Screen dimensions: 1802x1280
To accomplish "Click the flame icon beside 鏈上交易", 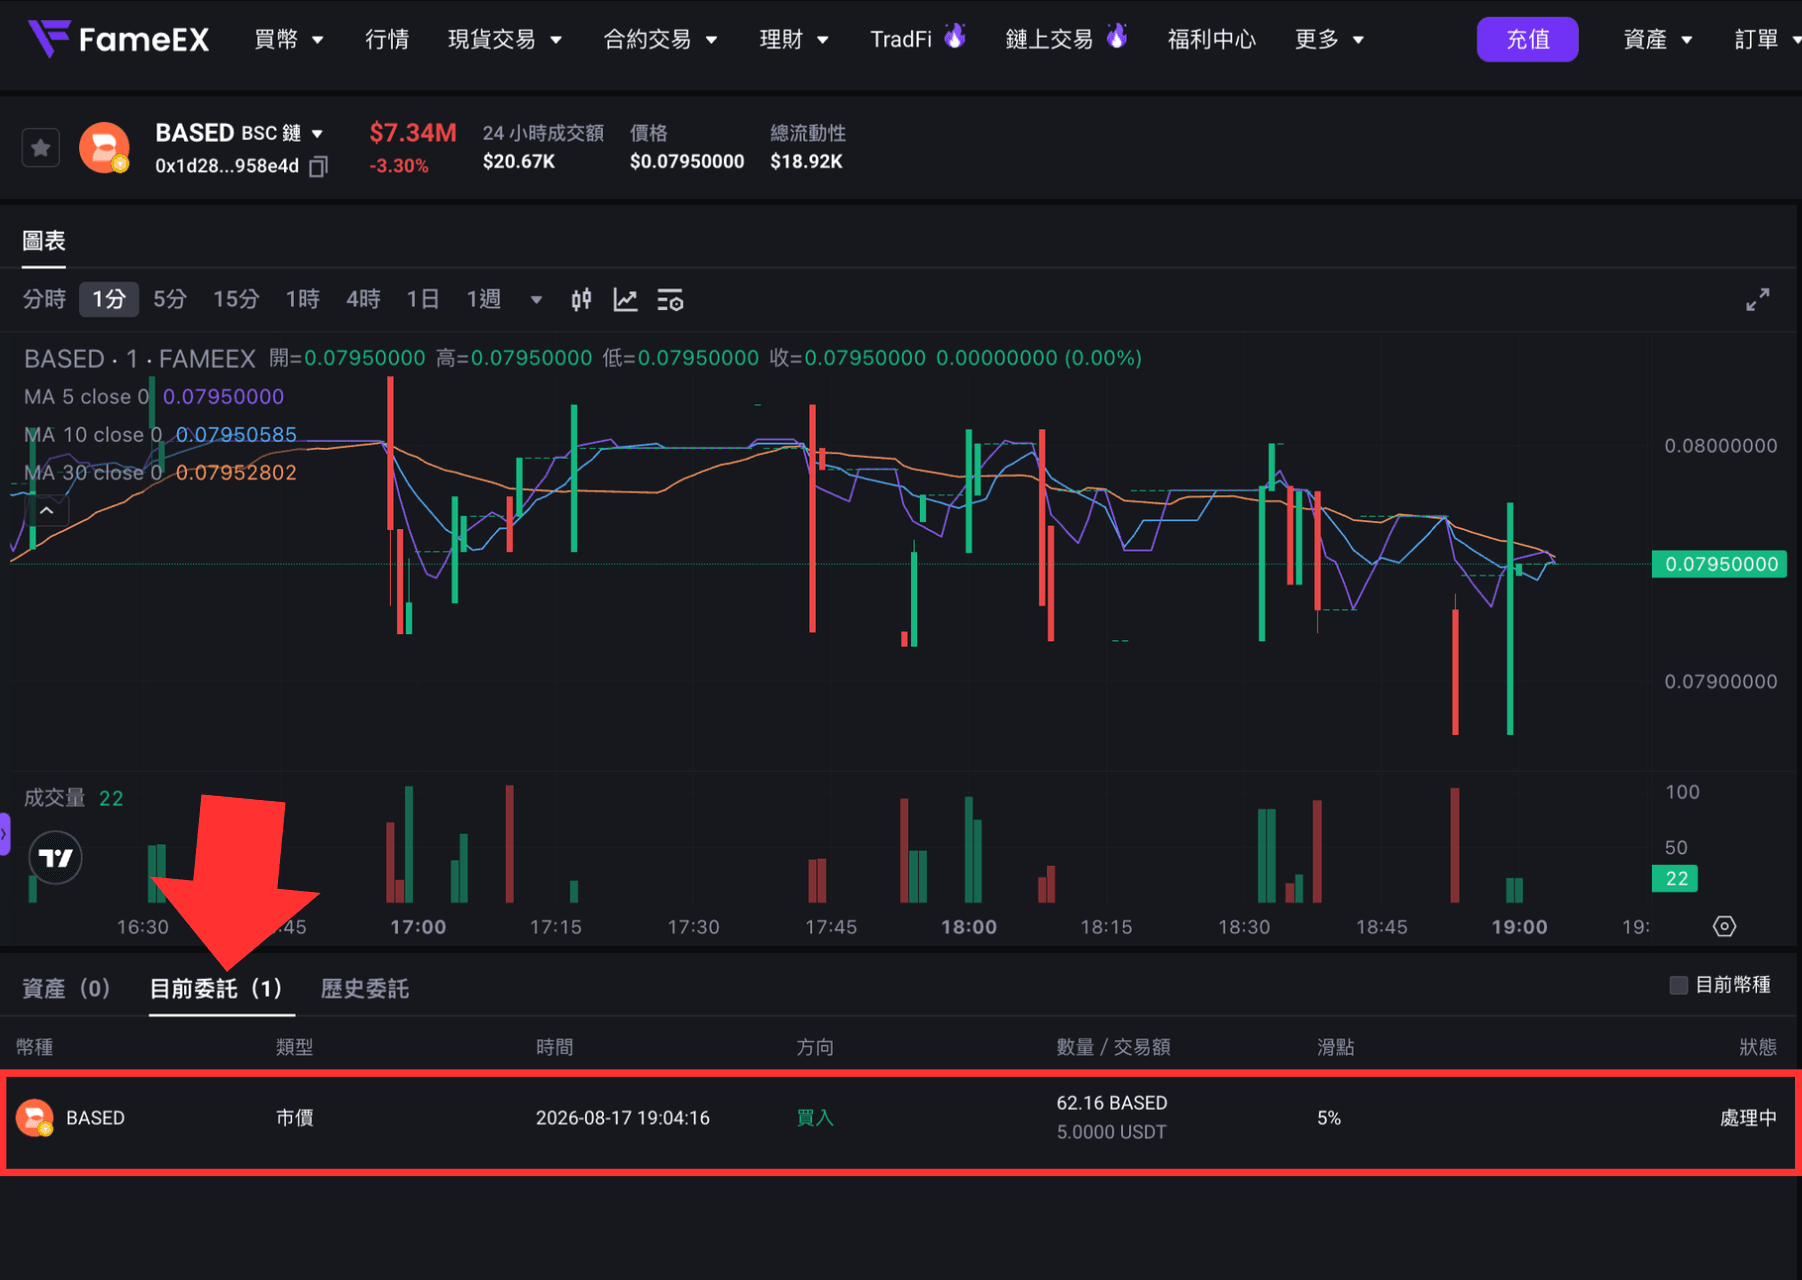I will point(1117,36).
